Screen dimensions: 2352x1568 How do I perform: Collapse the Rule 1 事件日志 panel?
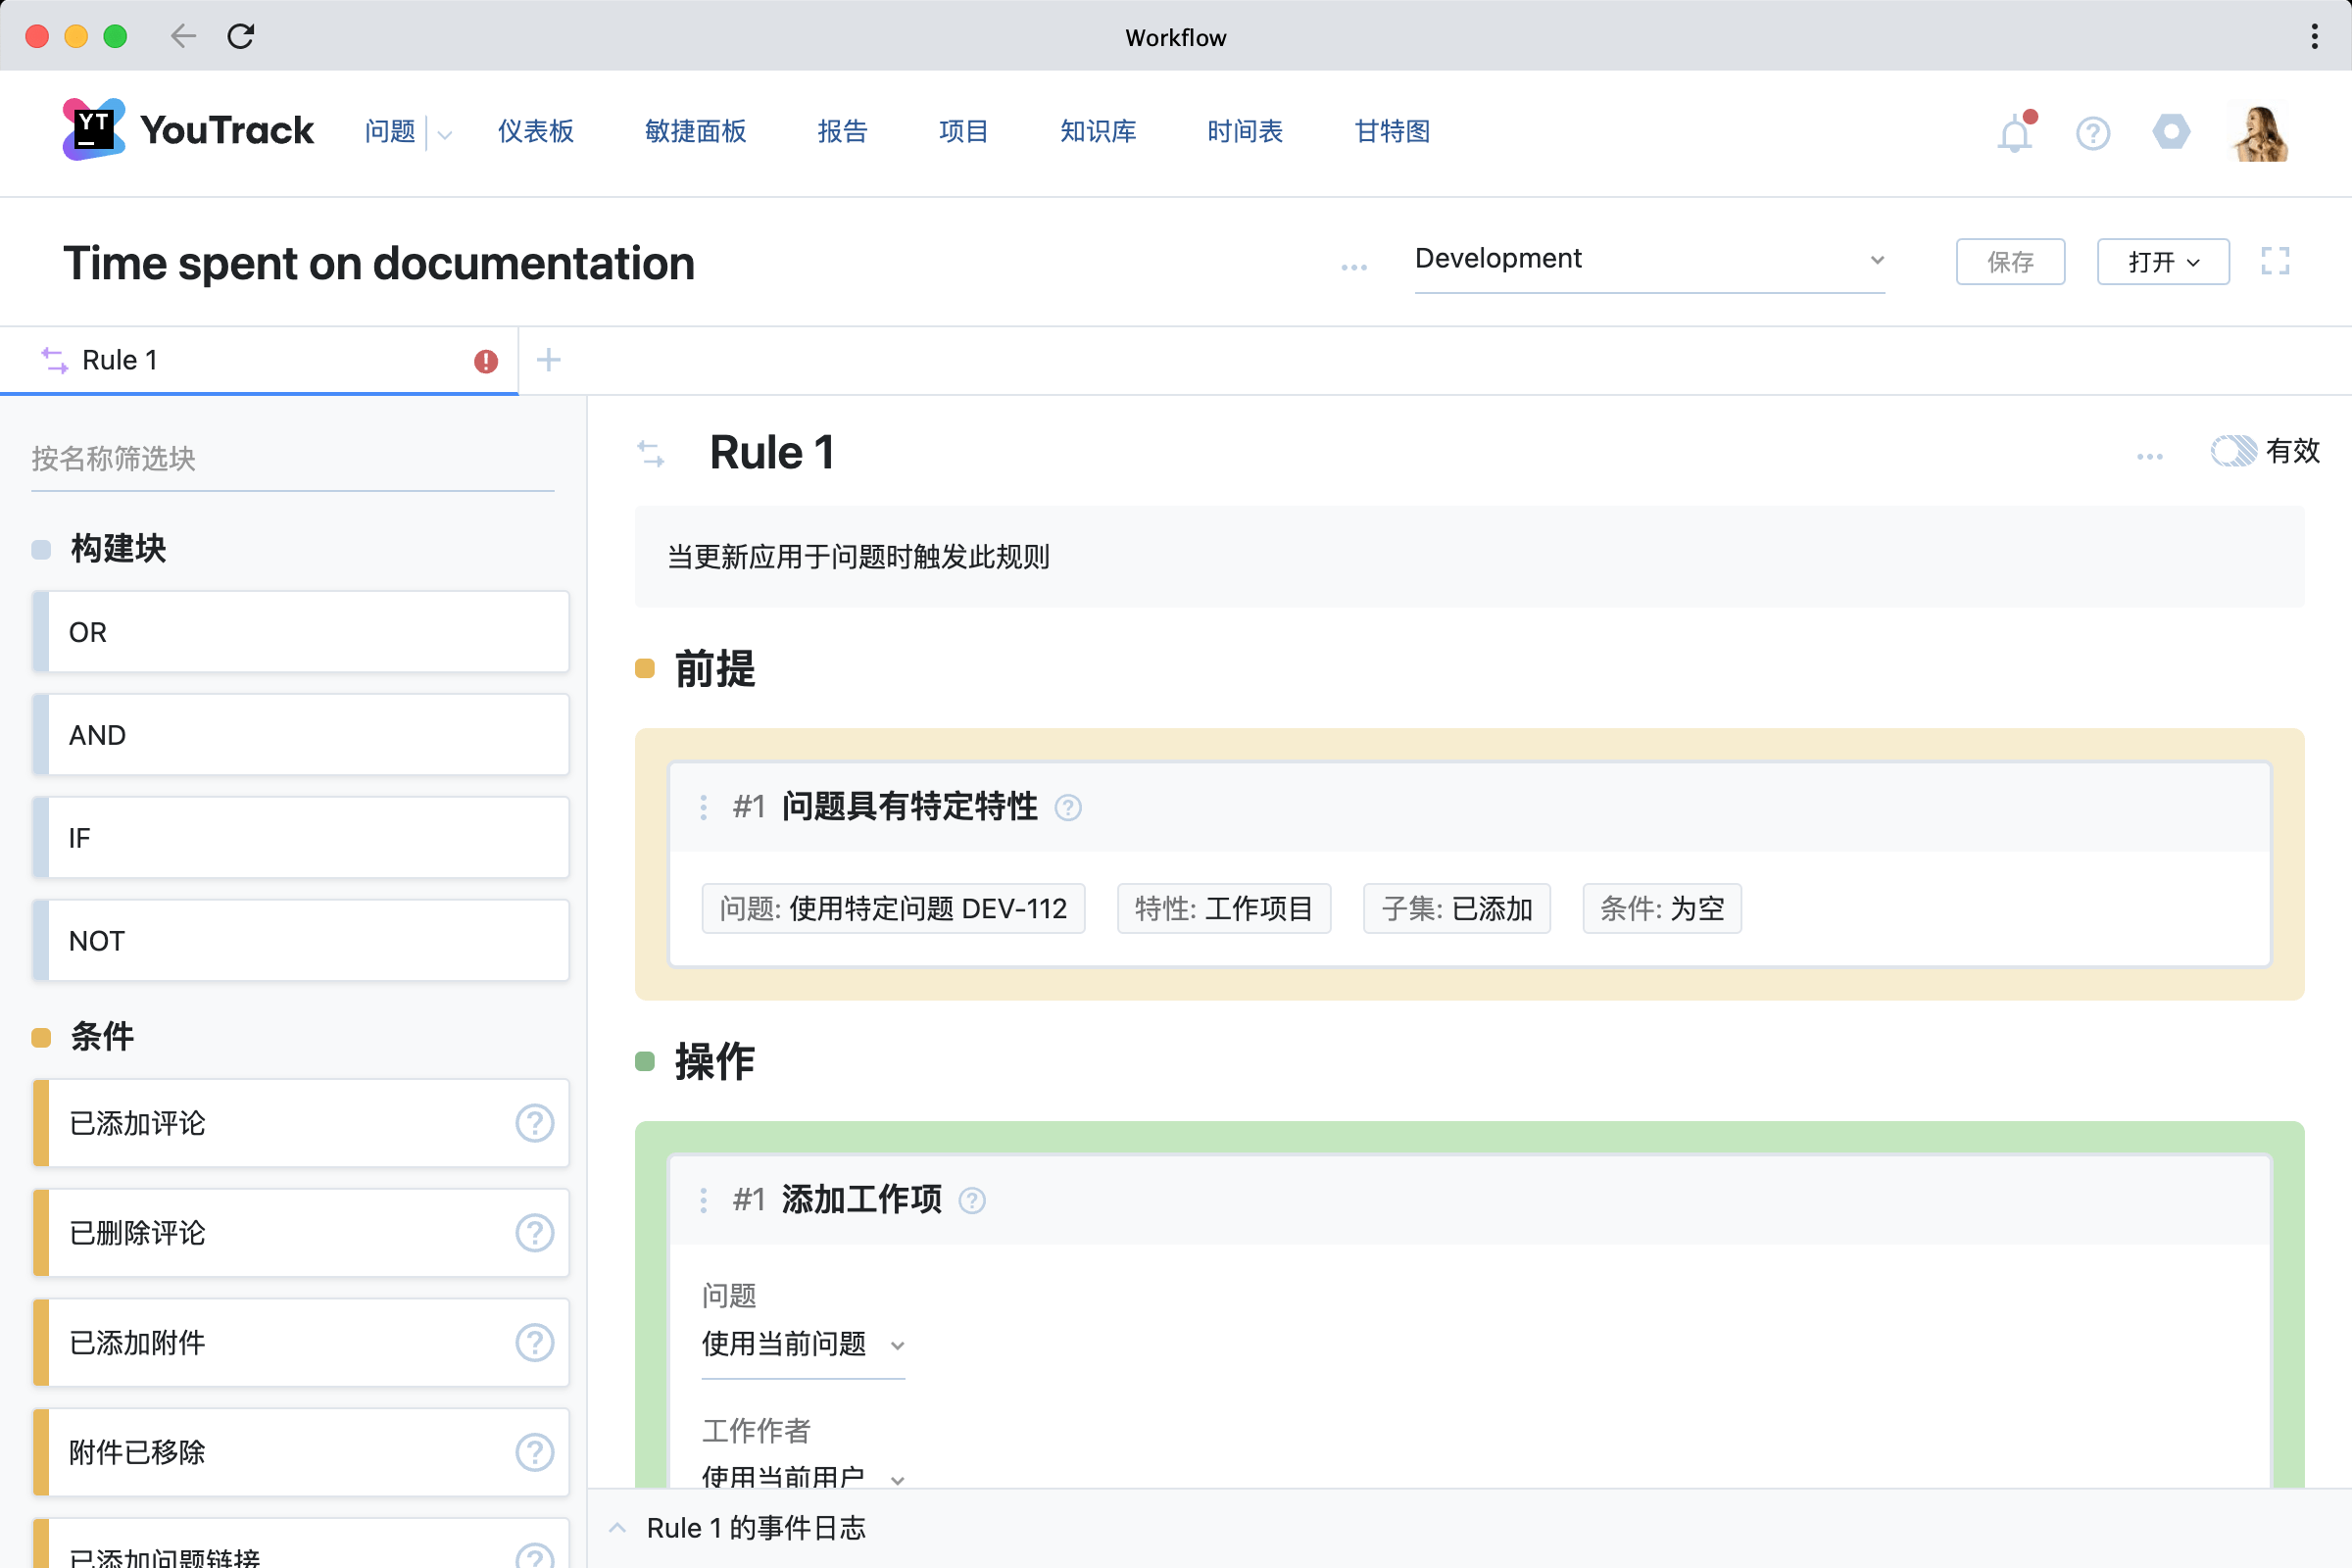point(617,1528)
